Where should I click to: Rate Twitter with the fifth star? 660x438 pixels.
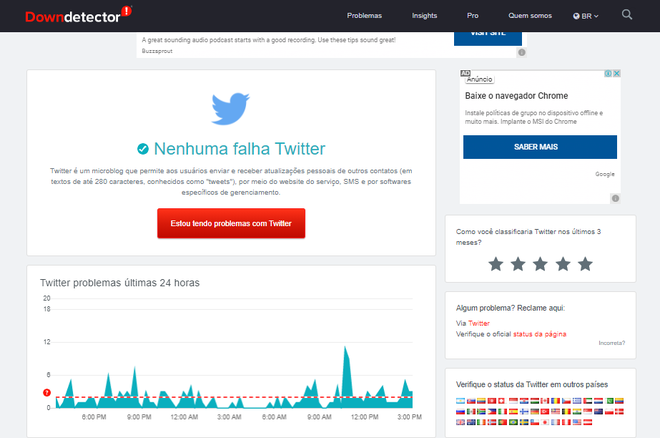585,264
